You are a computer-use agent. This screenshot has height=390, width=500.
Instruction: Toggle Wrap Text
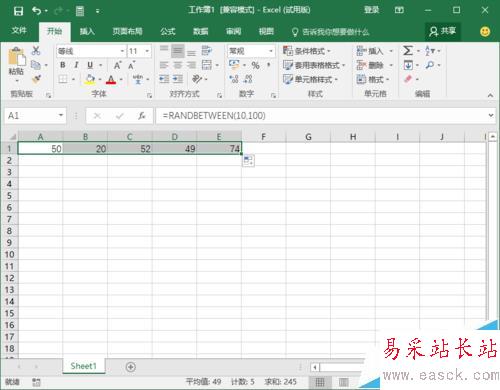point(207,51)
